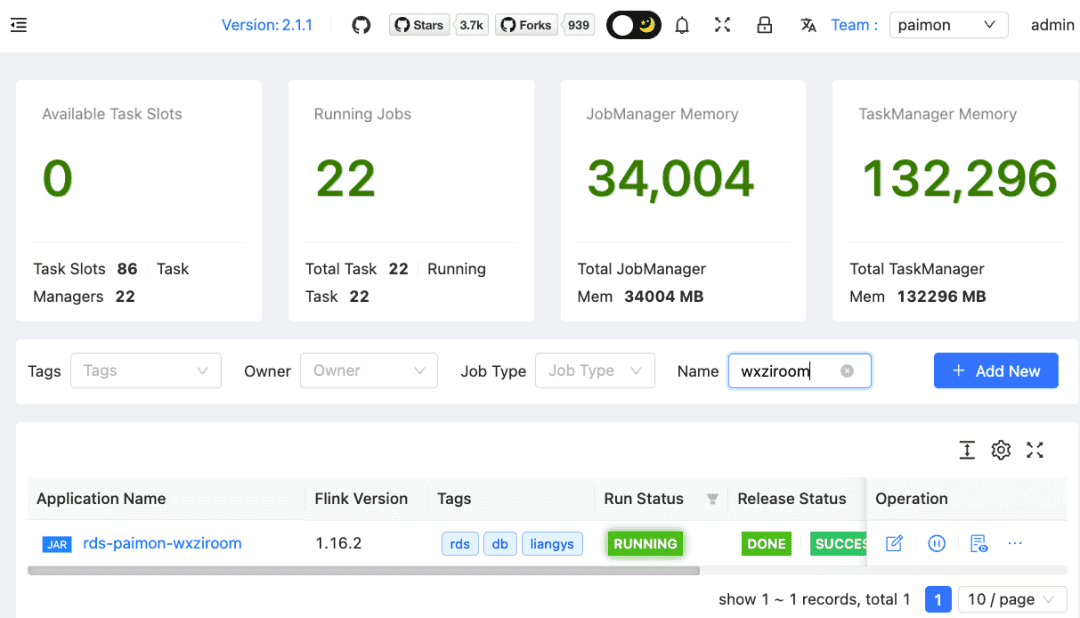Toggle table fullscreen mode

coord(1035,450)
